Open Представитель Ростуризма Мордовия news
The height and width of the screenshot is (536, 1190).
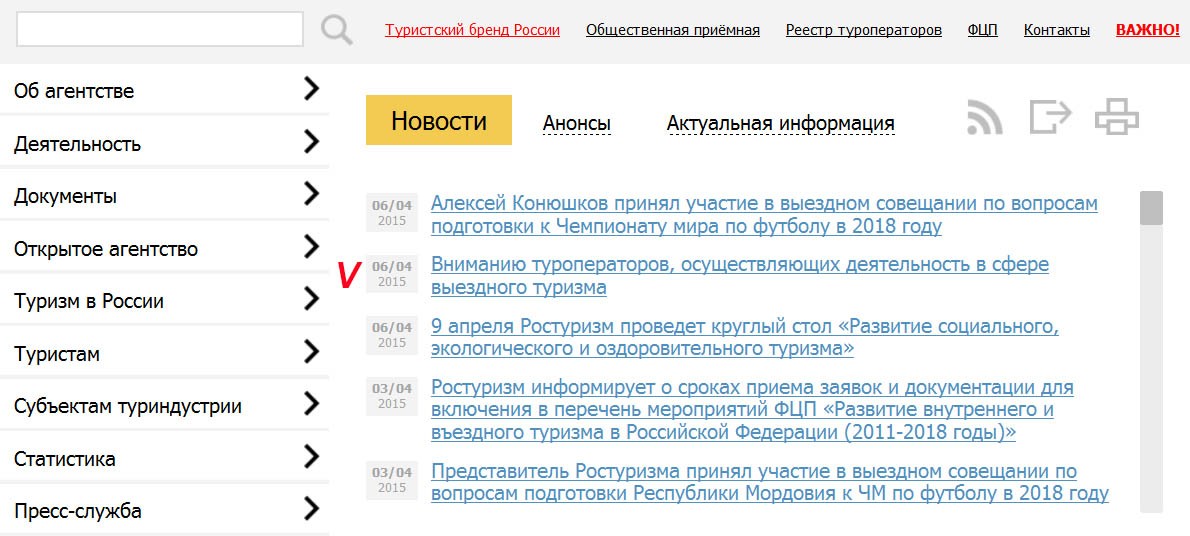(770, 482)
